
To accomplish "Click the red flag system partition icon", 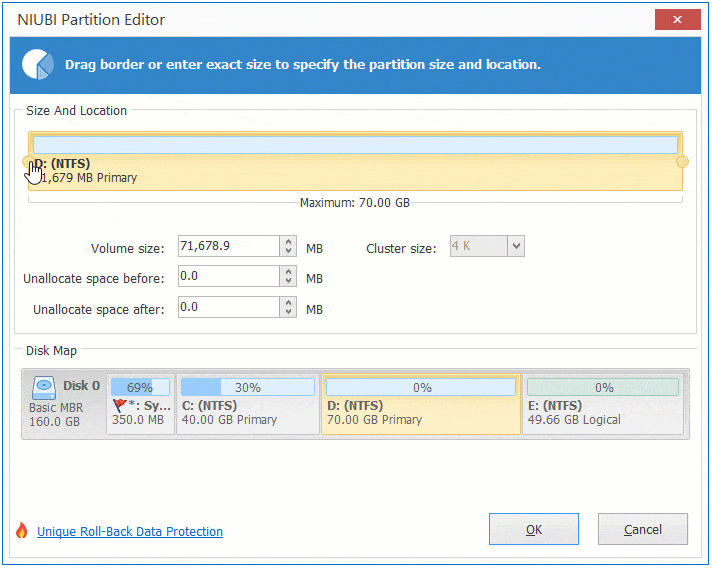I will [122, 405].
